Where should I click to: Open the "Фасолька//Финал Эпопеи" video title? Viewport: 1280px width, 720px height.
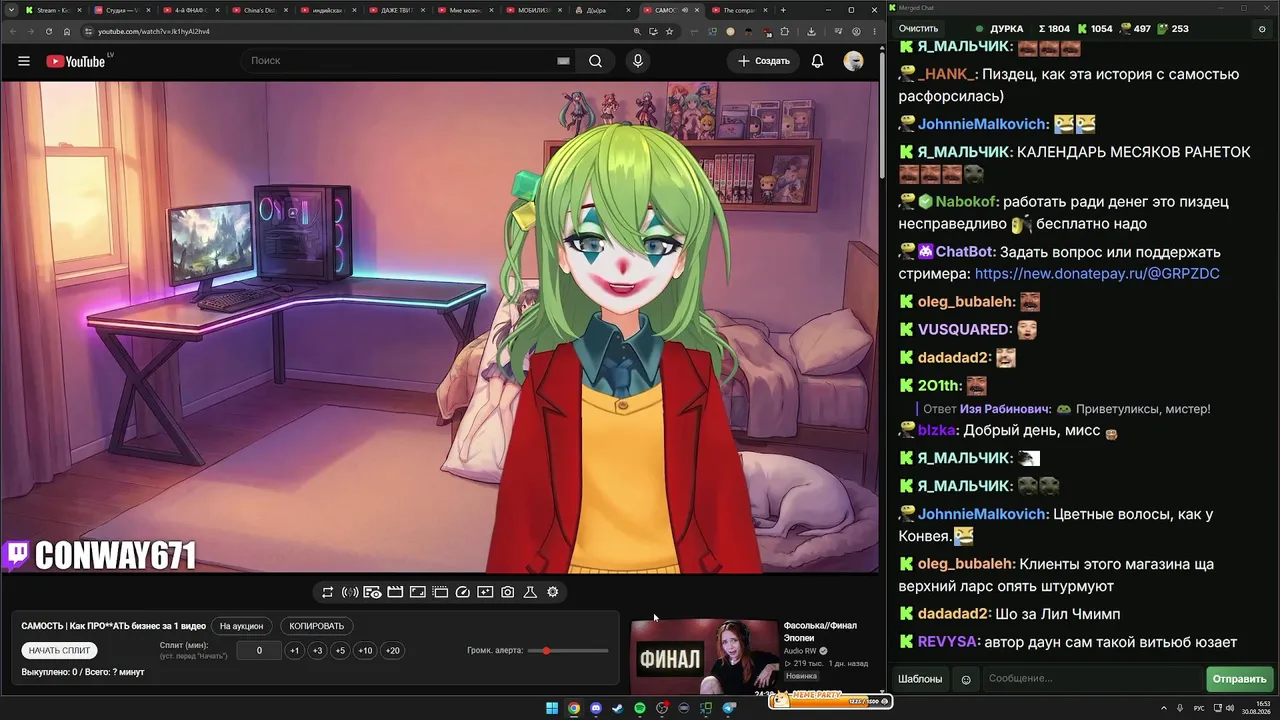pos(820,632)
